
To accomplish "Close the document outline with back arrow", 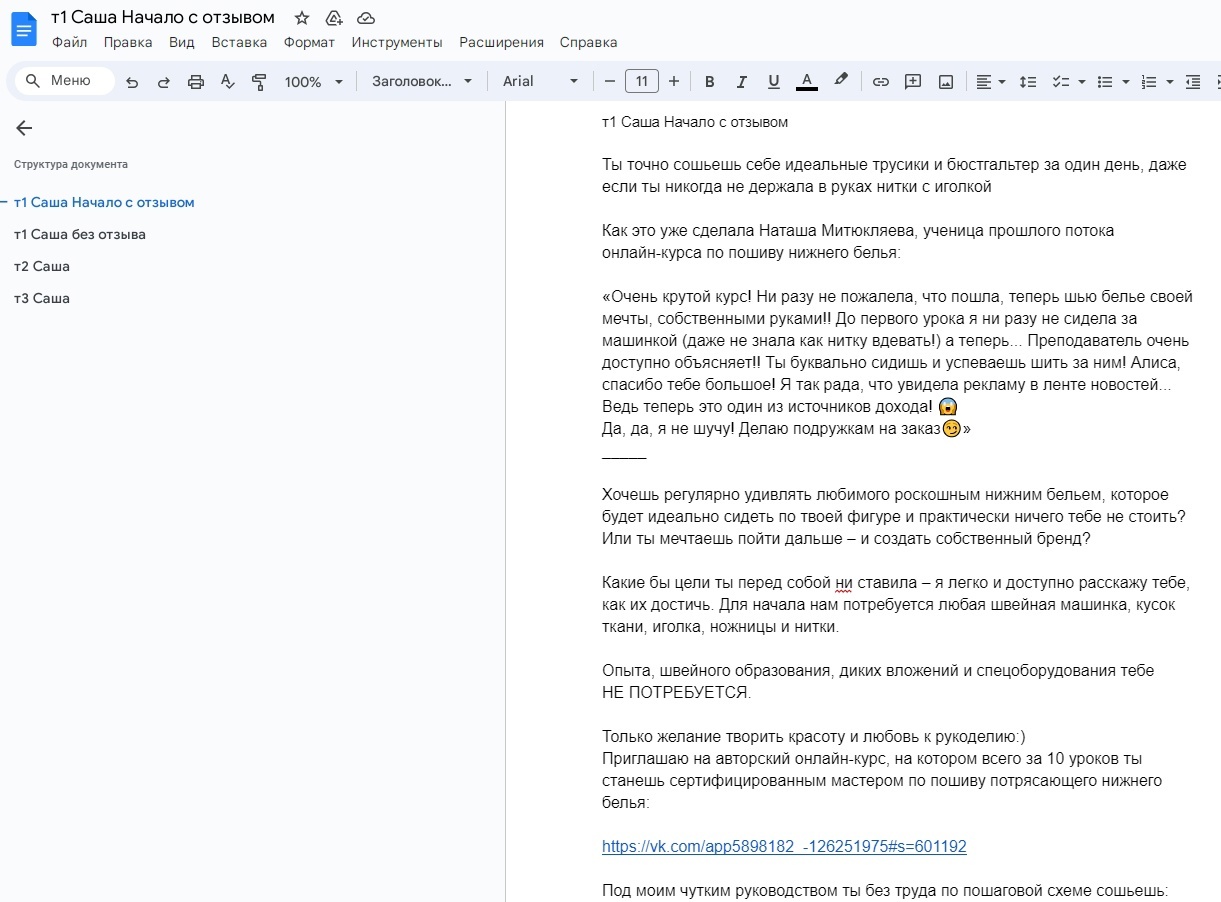I will point(24,128).
